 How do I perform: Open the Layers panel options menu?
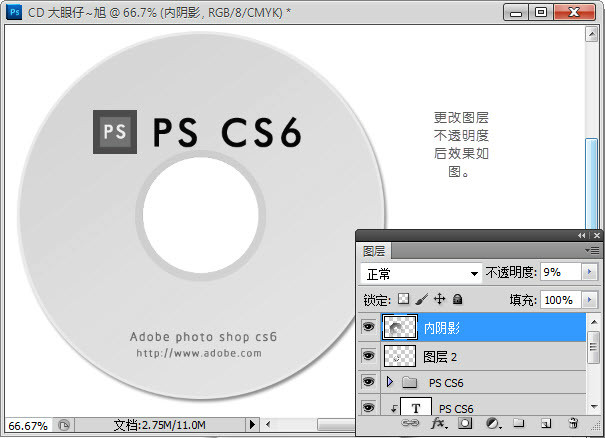coord(594,250)
